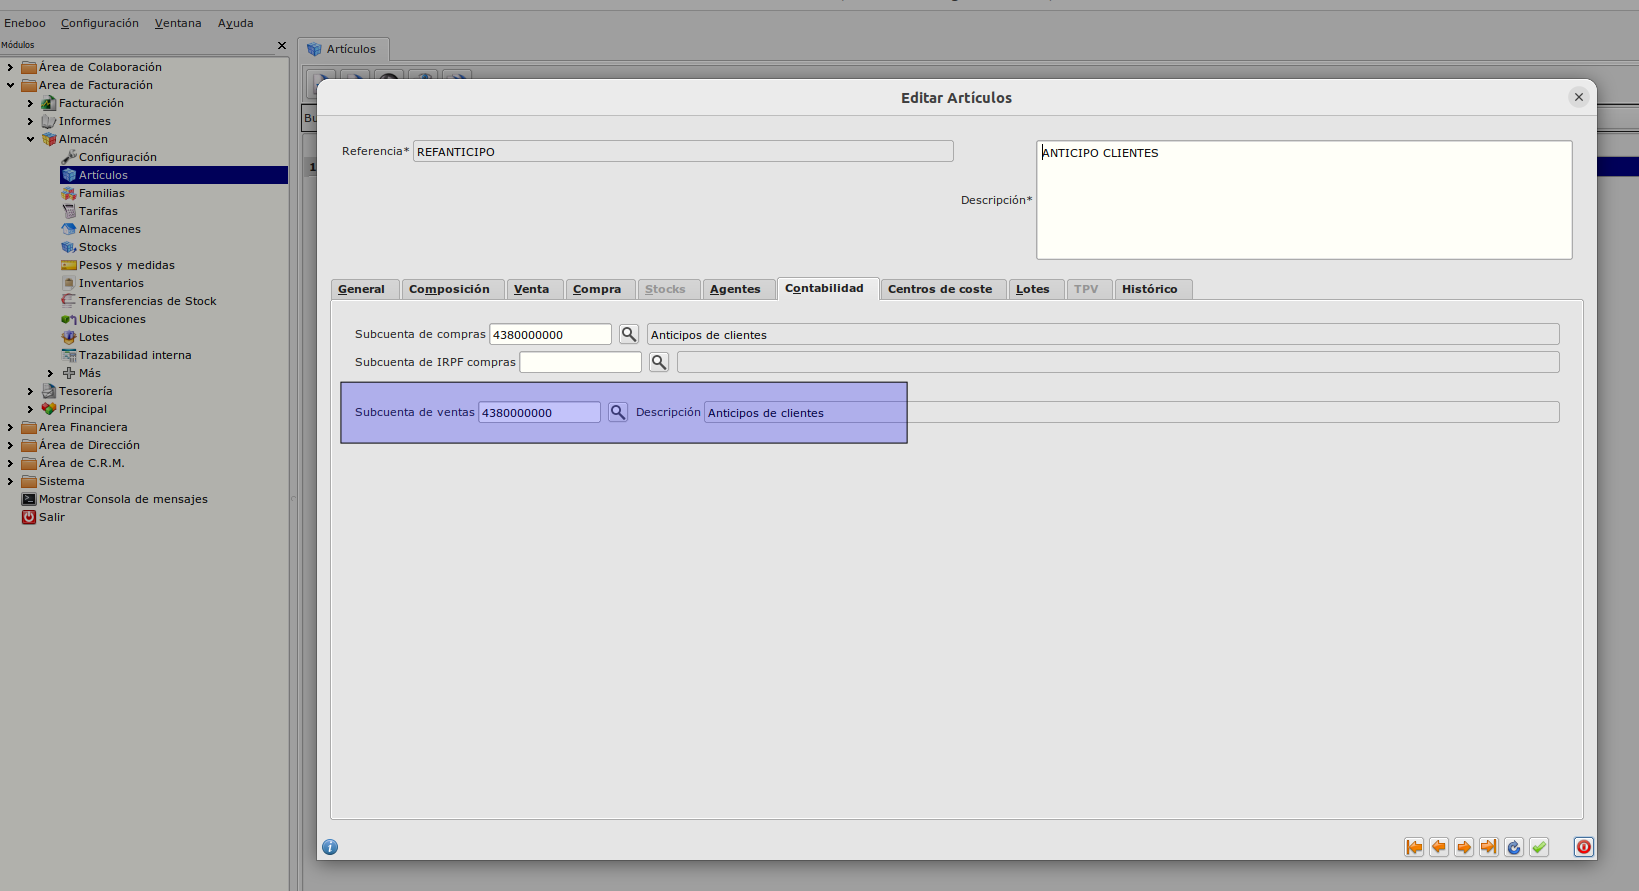Open Configuración under Almacén
Screen dimensions: 1639x891
click(117, 157)
